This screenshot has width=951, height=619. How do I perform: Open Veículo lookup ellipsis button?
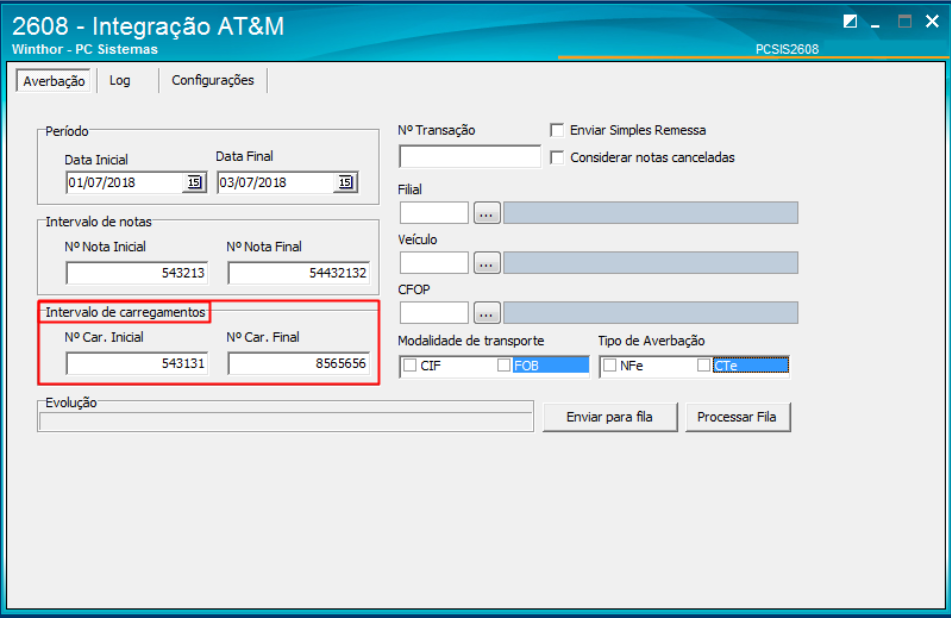(x=486, y=263)
